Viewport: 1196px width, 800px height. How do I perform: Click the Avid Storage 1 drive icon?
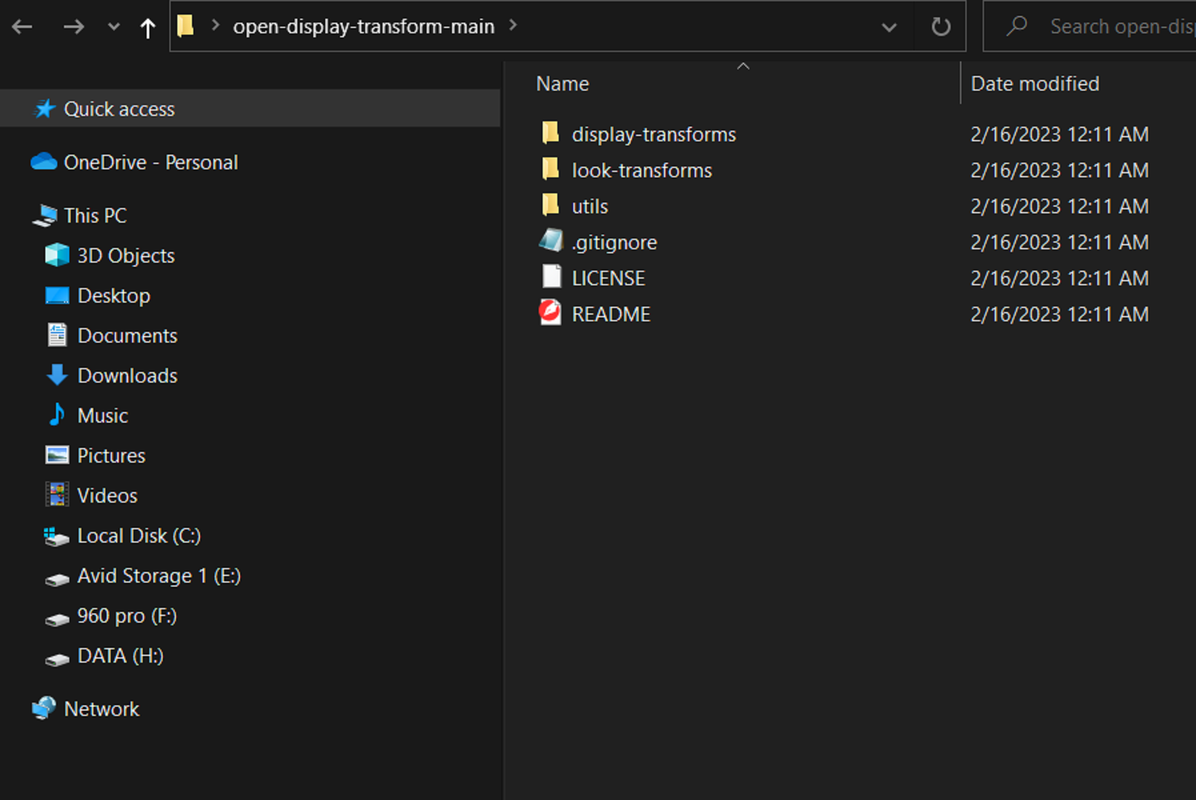[x=56, y=580]
